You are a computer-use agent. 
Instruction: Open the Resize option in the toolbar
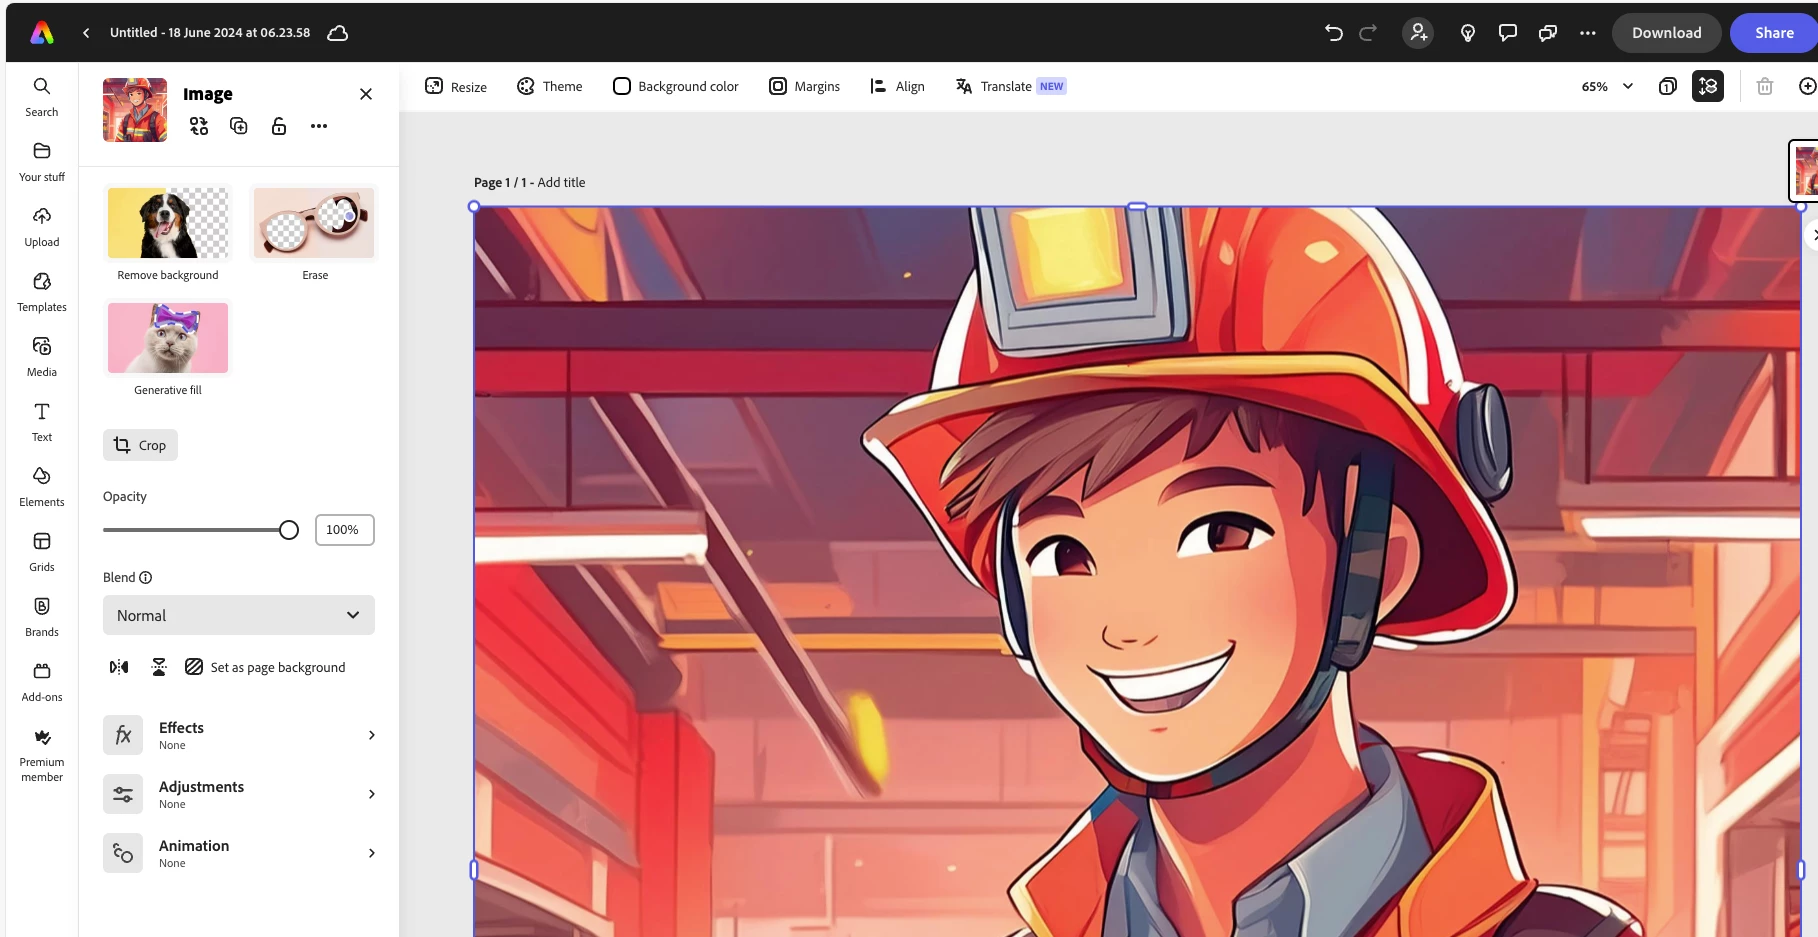point(456,86)
